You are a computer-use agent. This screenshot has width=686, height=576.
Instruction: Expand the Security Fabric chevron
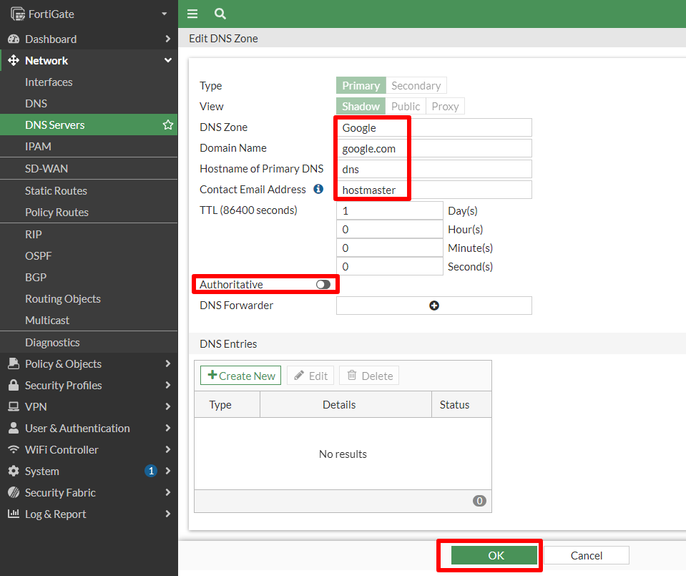[x=168, y=492]
